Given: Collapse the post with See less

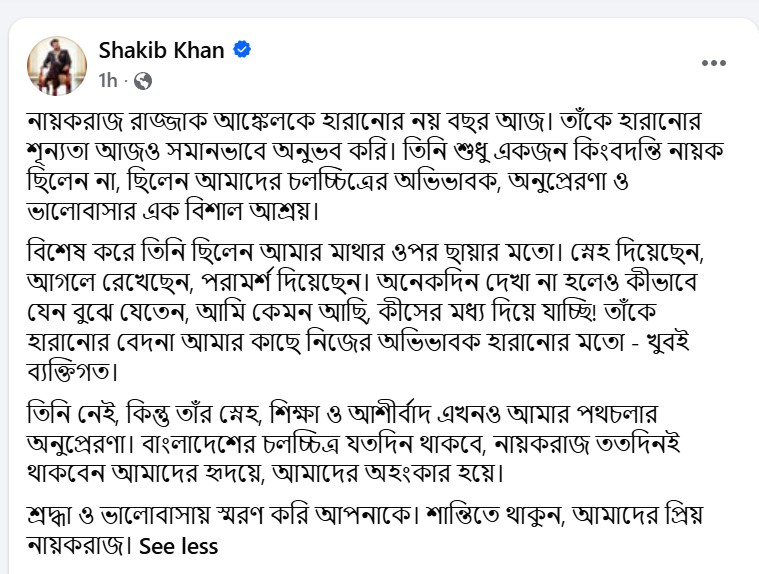Looking at the screenshot, I should 179,546.
